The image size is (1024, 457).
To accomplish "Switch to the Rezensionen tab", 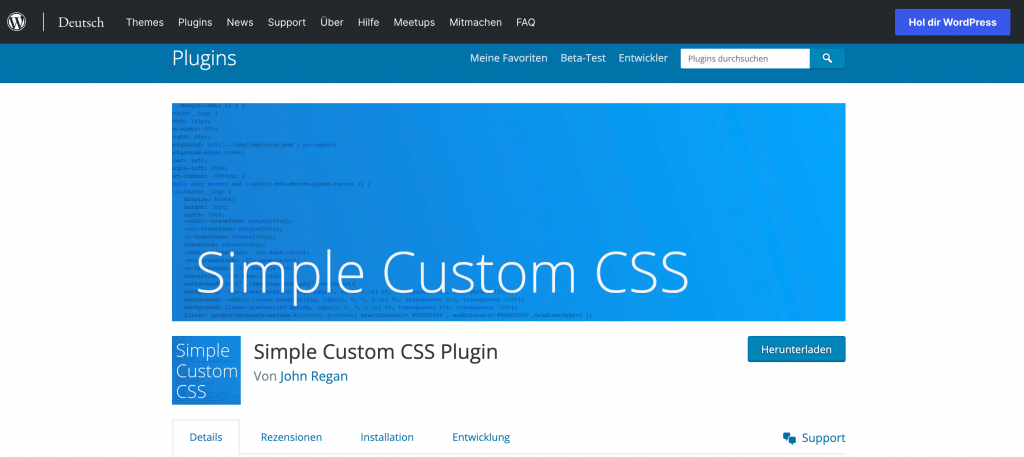I will (291, 437).
